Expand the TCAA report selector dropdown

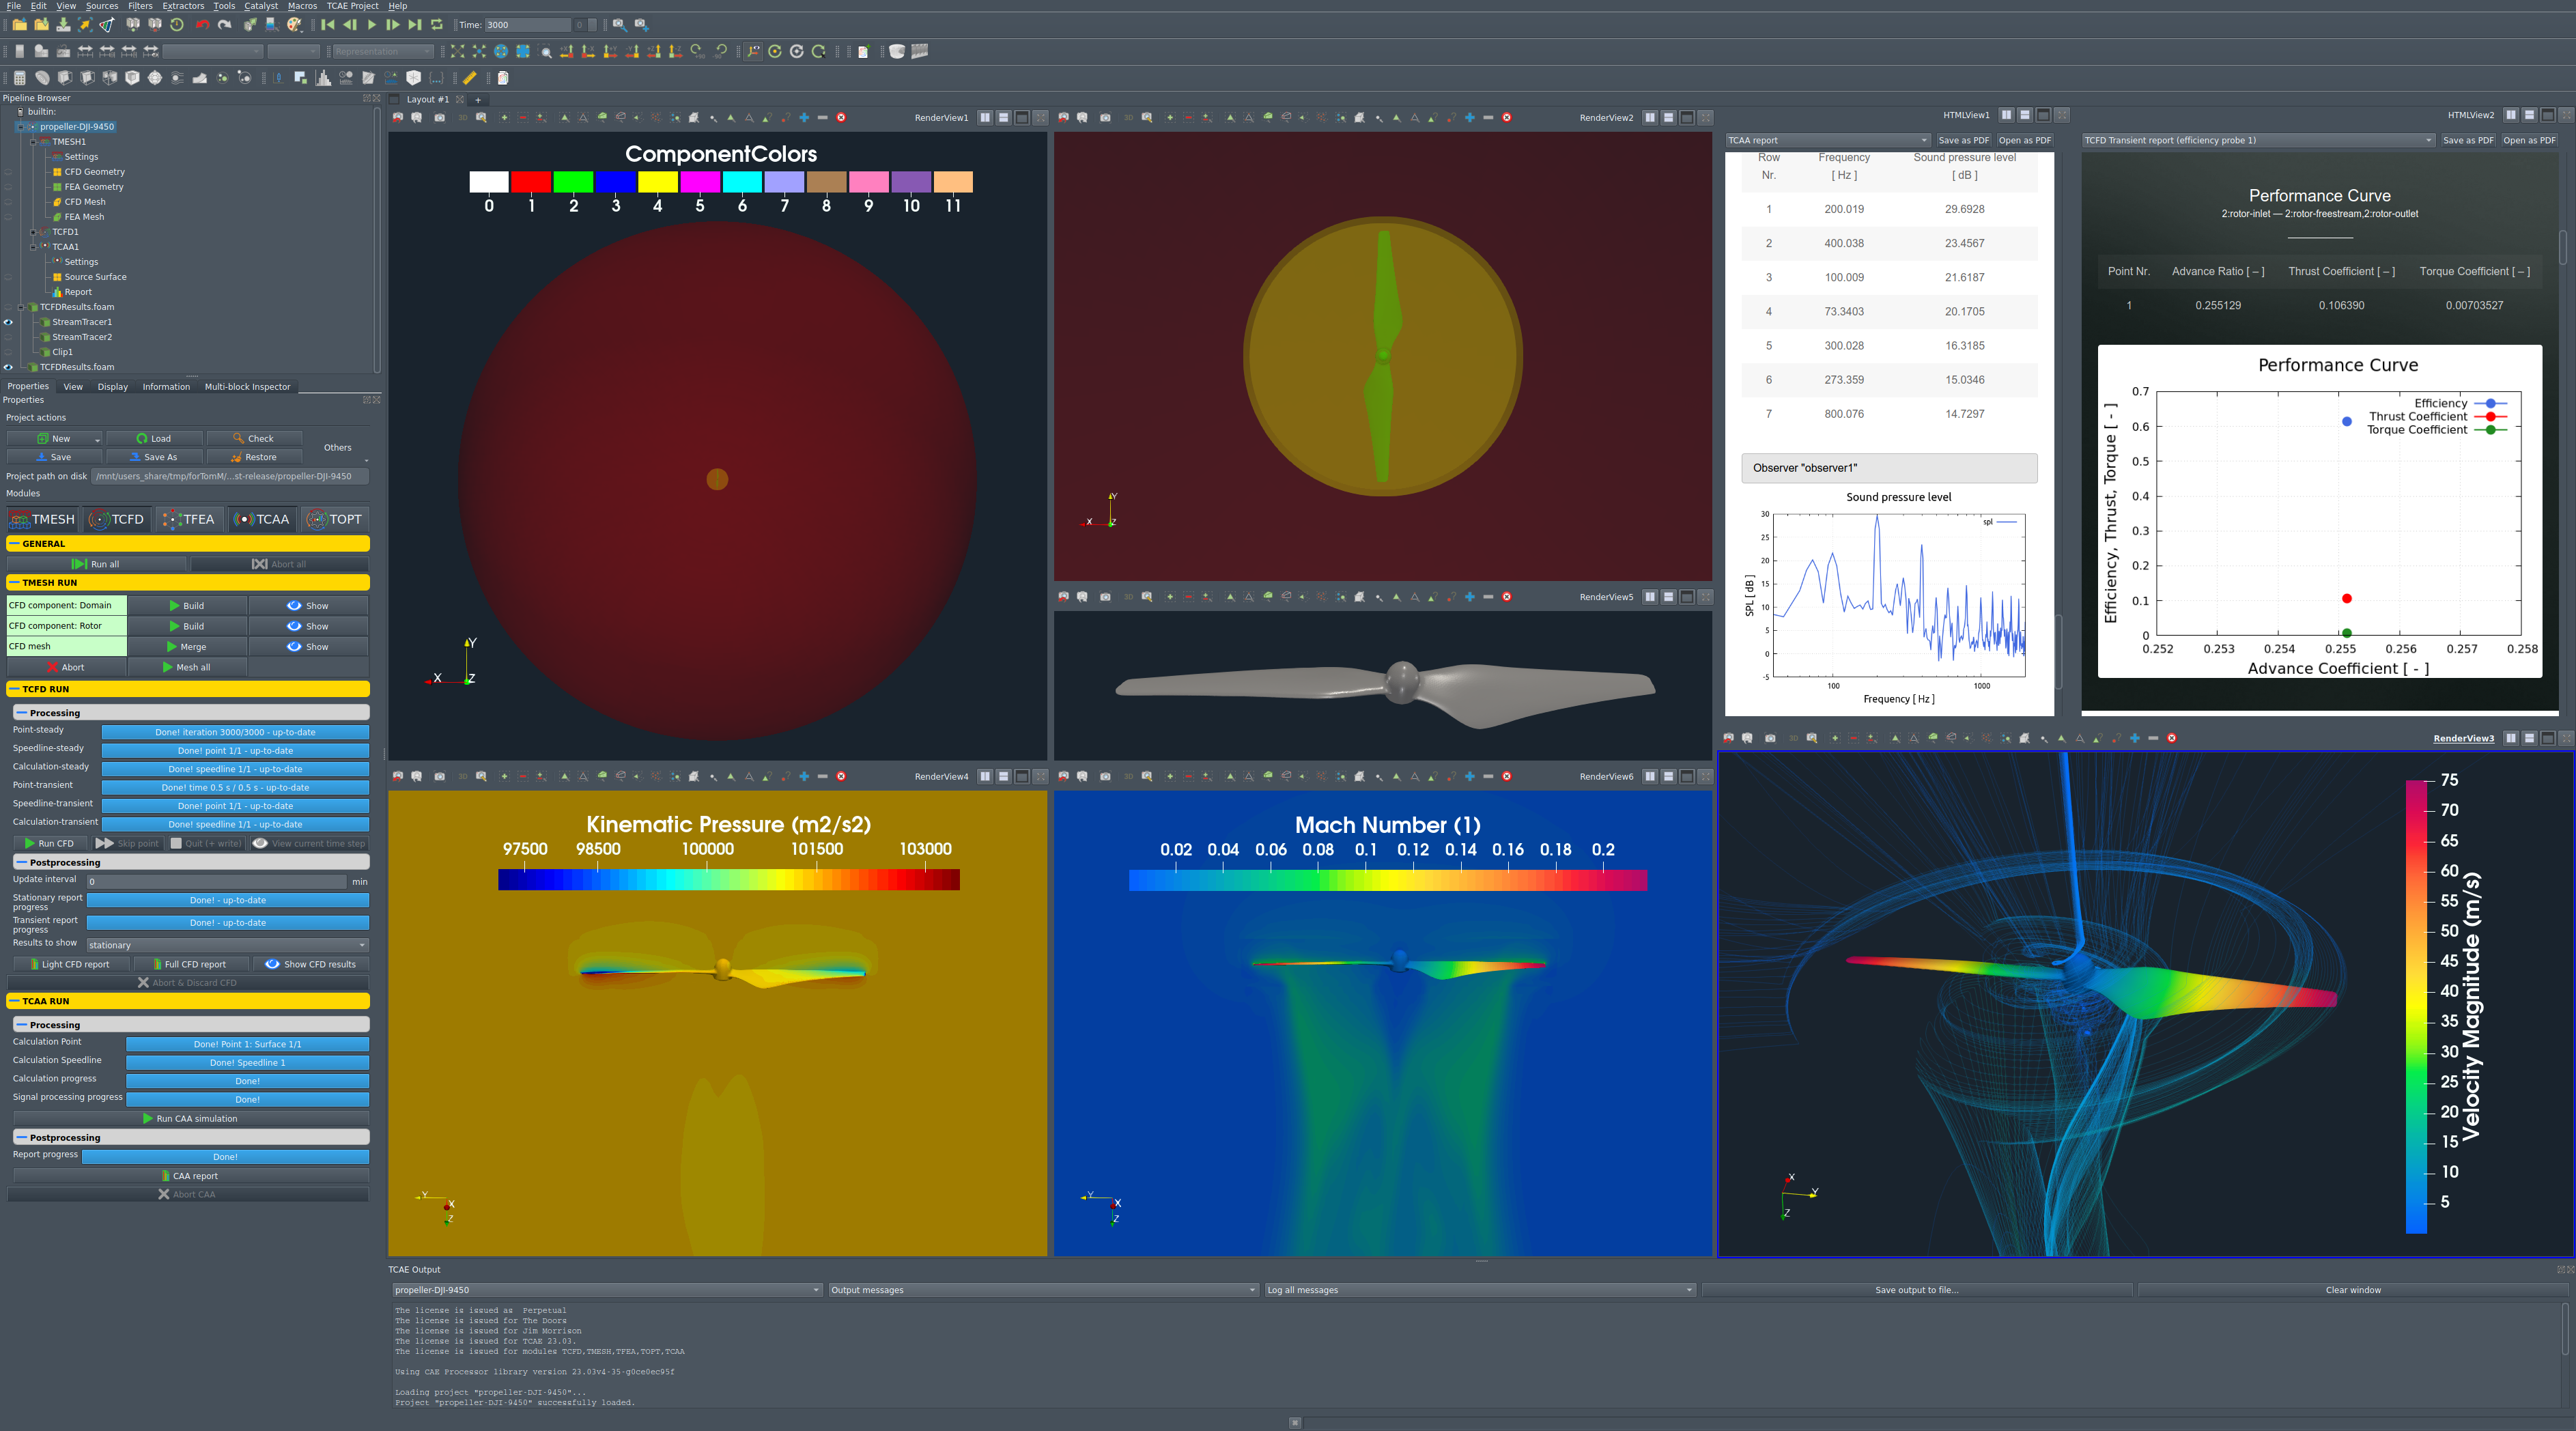1827,140
